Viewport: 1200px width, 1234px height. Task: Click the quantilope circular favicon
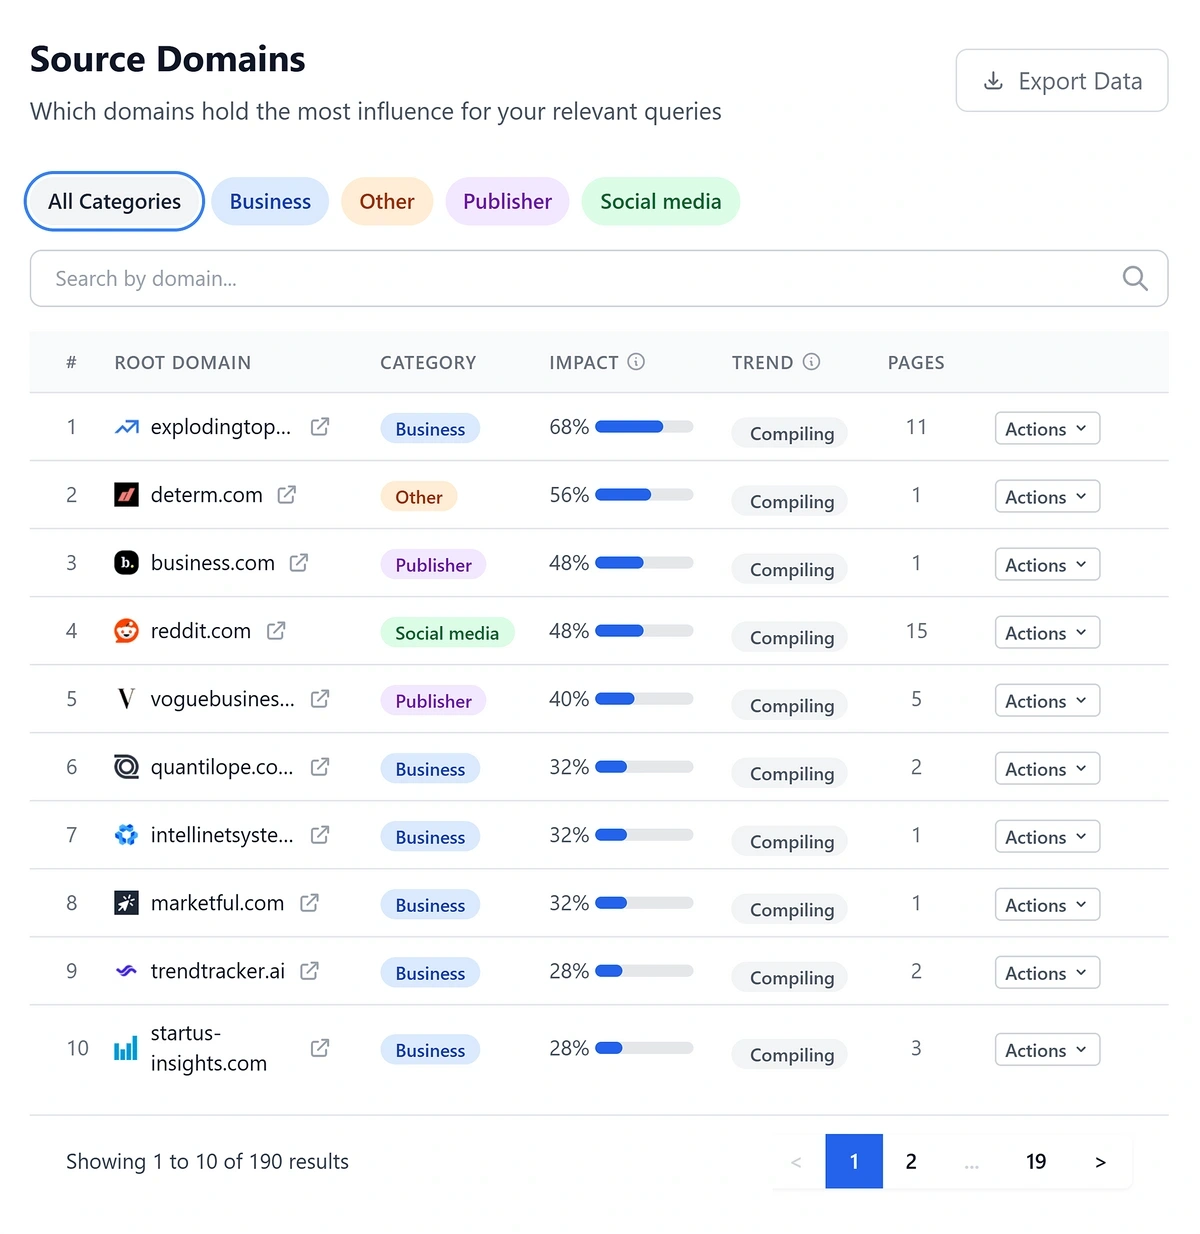tap(126, 767)
